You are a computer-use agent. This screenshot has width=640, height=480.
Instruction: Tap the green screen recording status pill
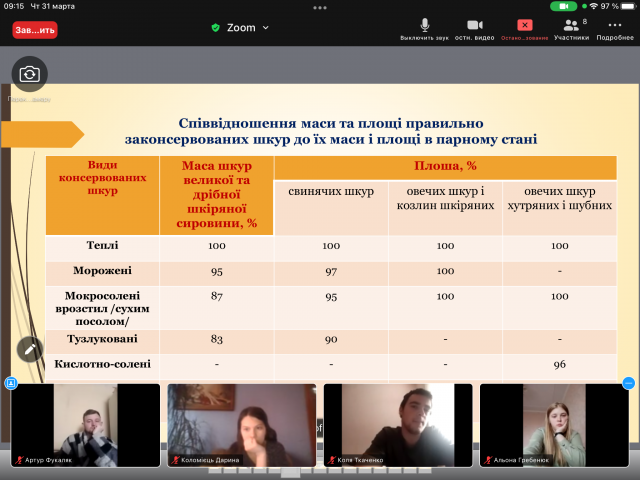(585, 6)
